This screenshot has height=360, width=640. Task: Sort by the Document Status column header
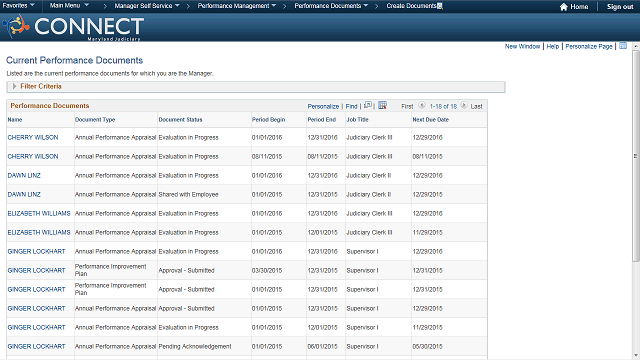click(x=180, y=120)
